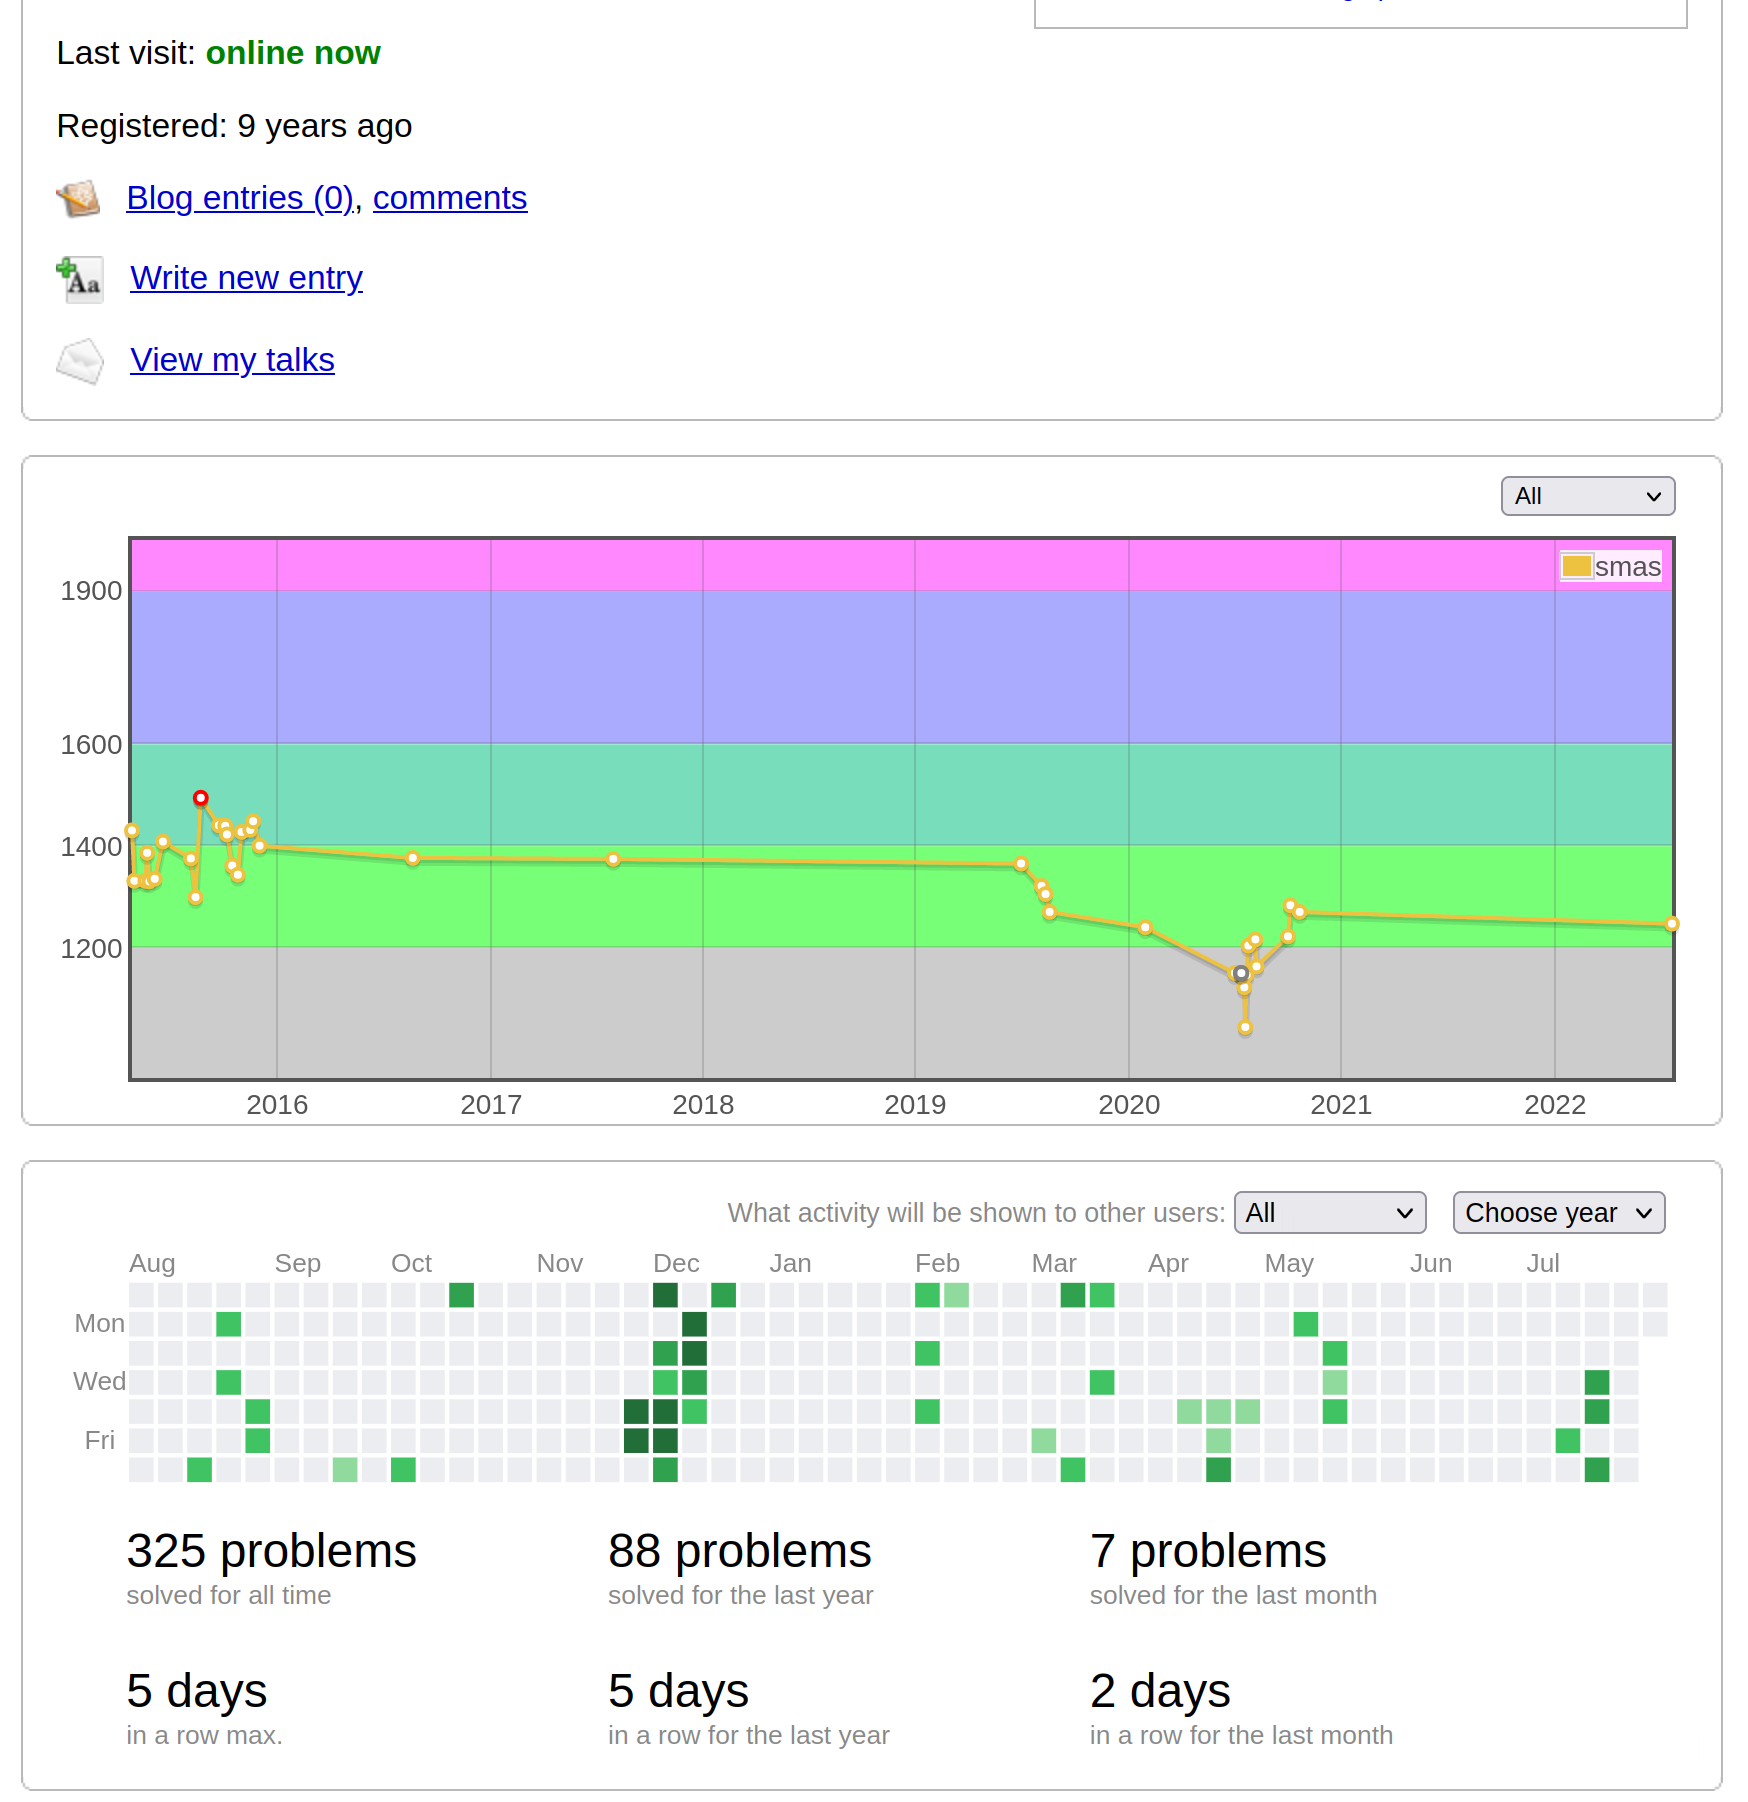
Task: Click '2 days' in a row text
Action: click(1160, 1692)
